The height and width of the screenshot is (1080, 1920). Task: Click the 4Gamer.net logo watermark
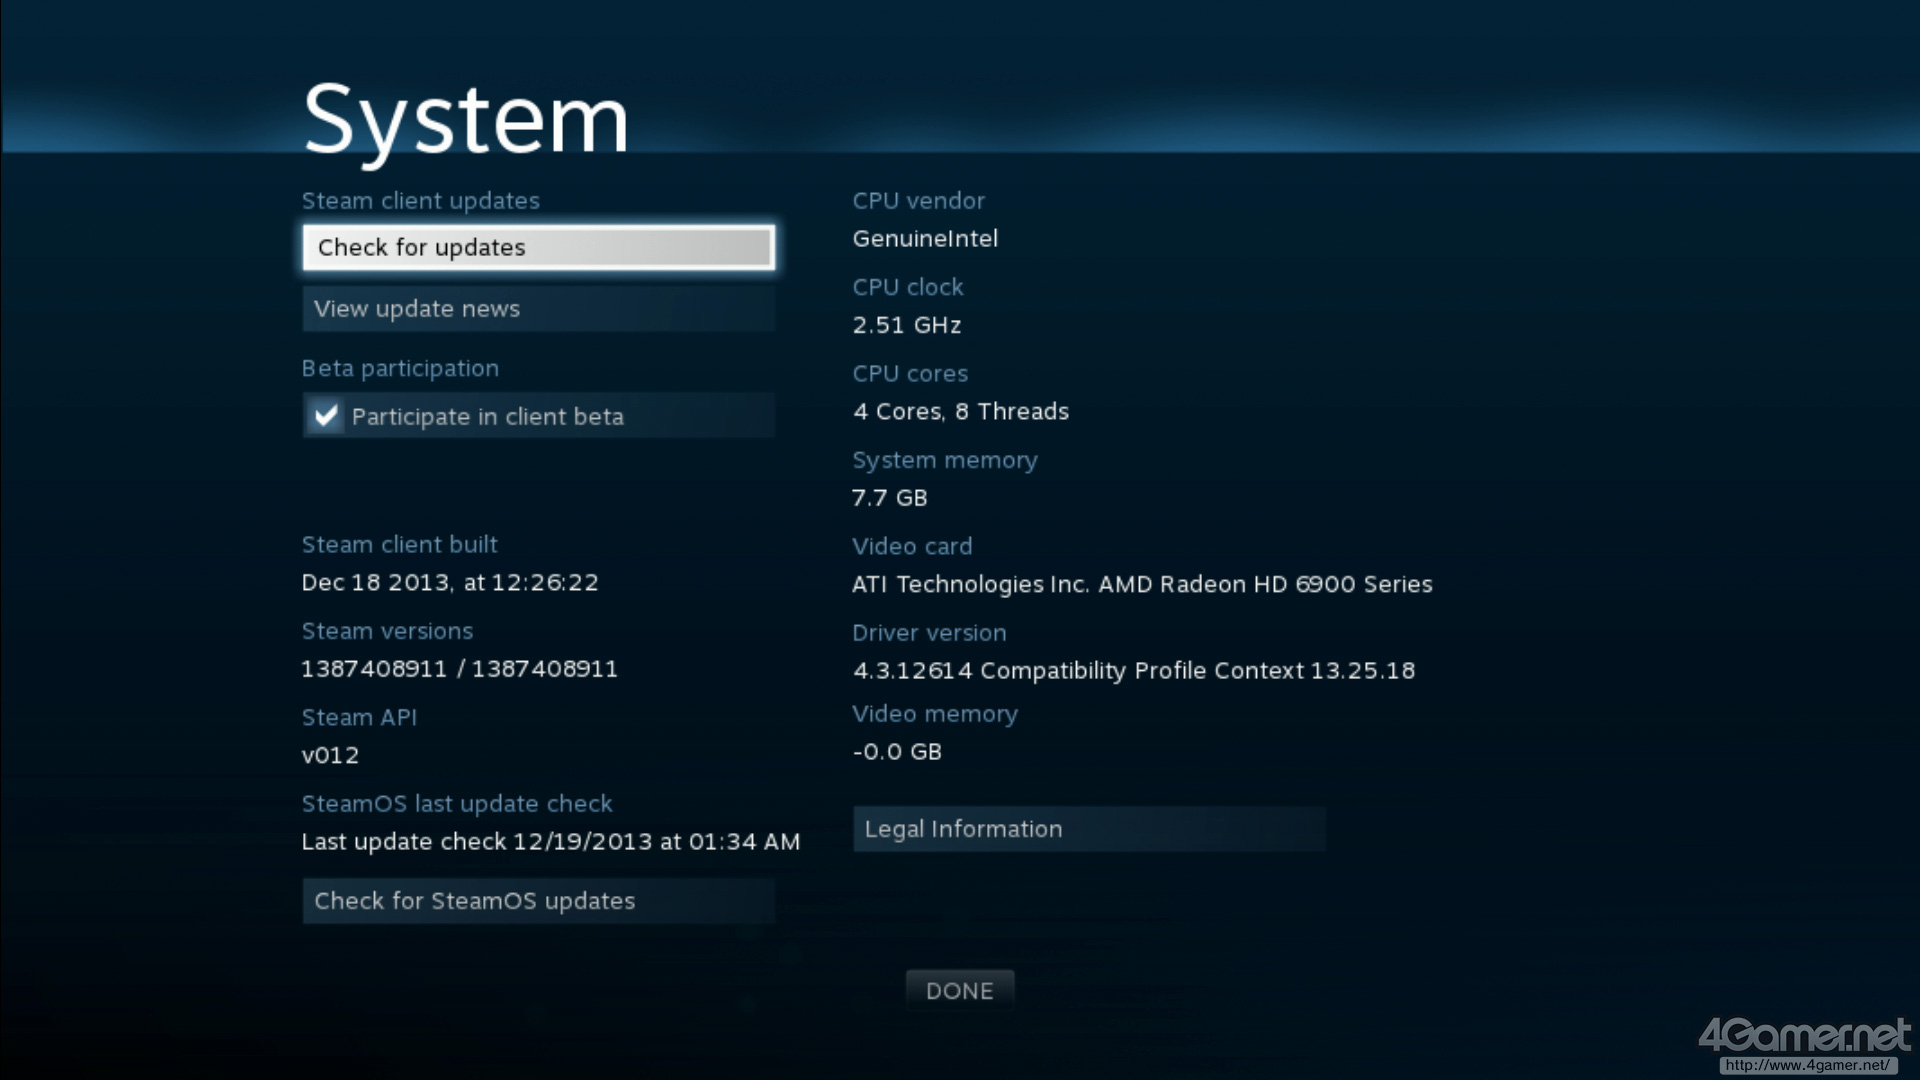click(1803, 1036)
